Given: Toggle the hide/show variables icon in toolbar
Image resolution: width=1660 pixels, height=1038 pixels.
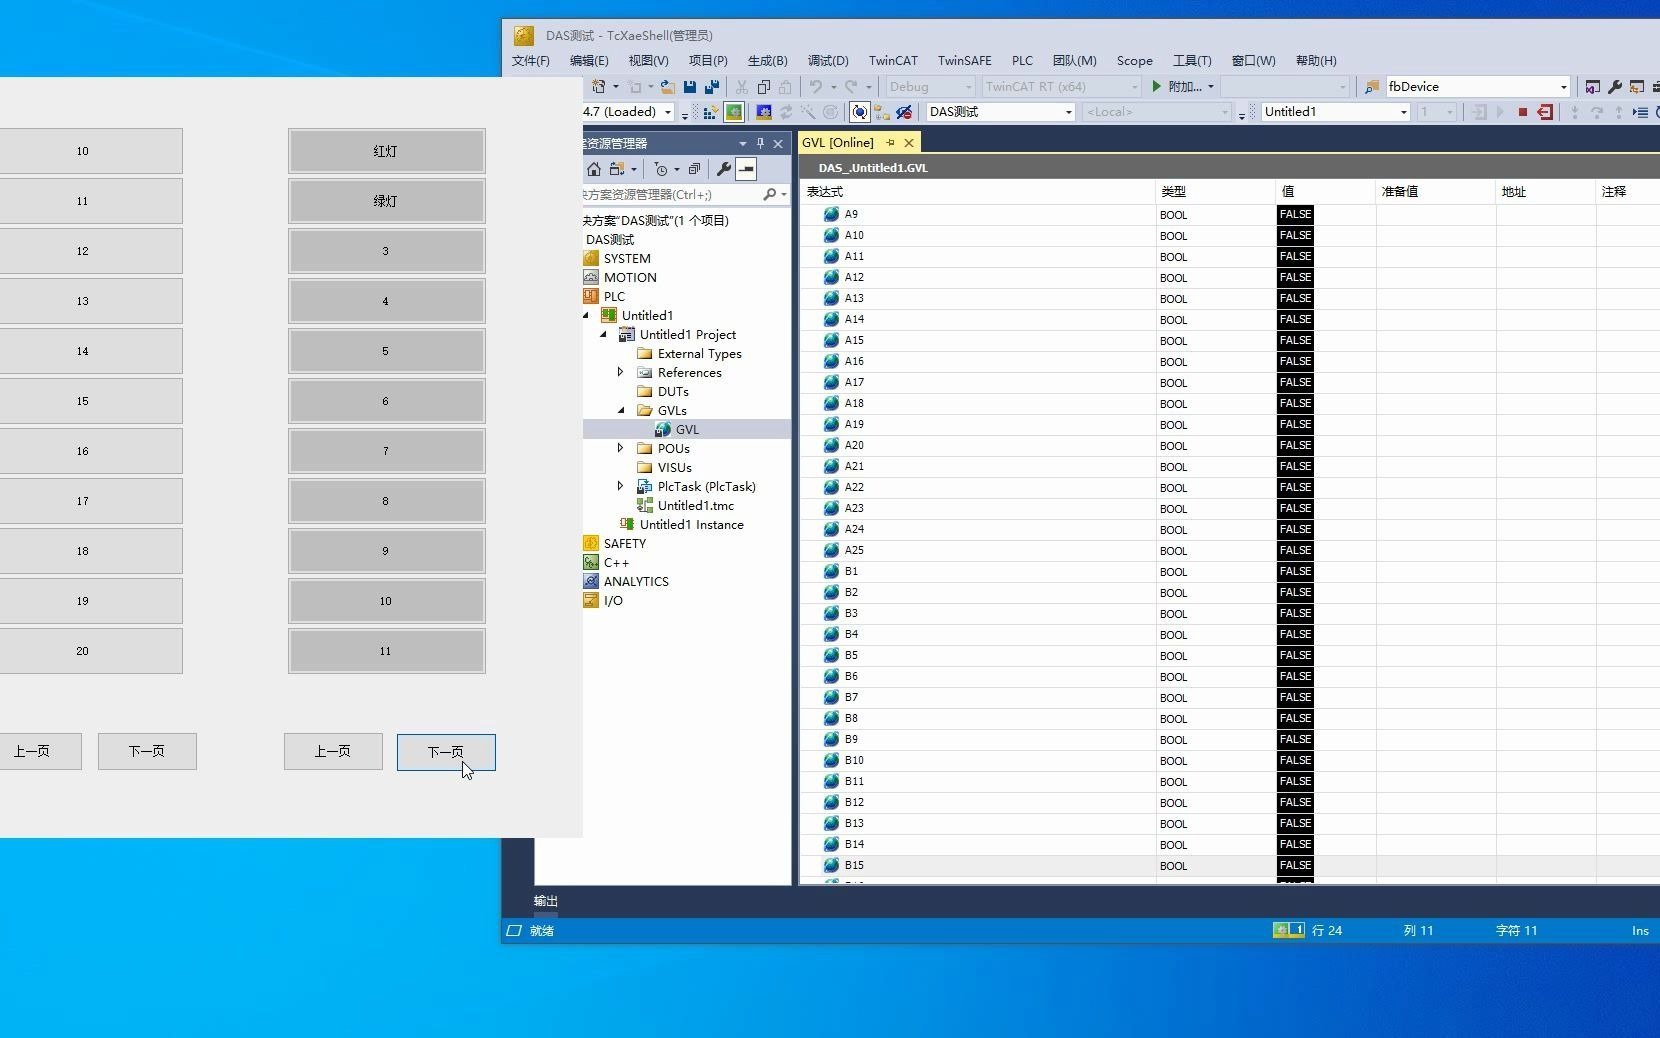Looking at the screenshot, I should click(904, 112).
